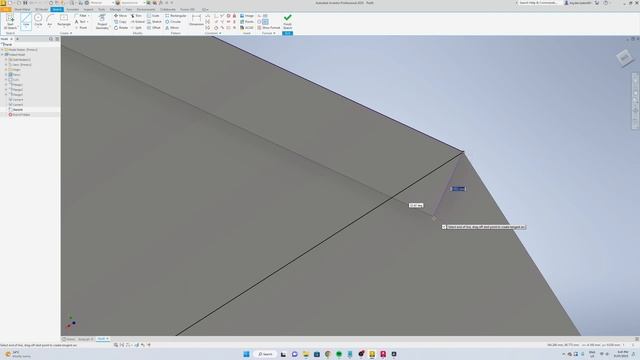Viewport: 640px width, 360px height.
Task: Click the Insert Points button
Action: pos(247,22)
